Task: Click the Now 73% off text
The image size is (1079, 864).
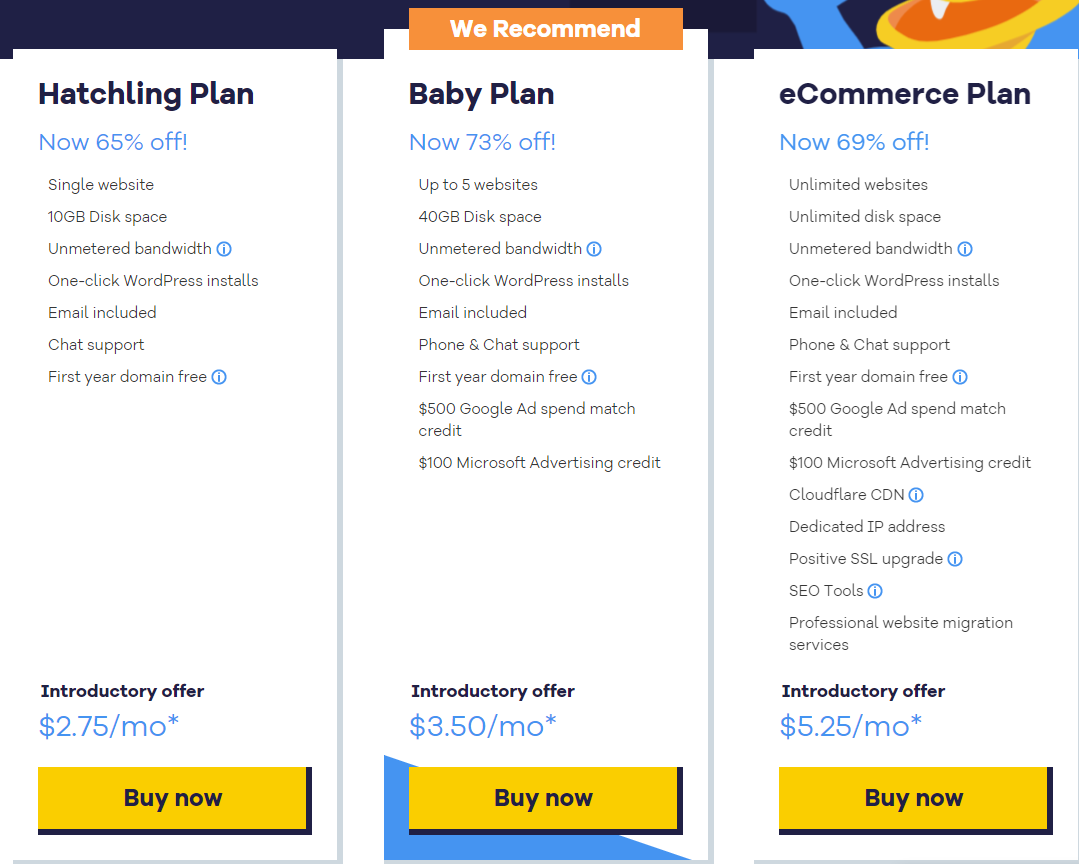Action: click(x=482, y=142)
